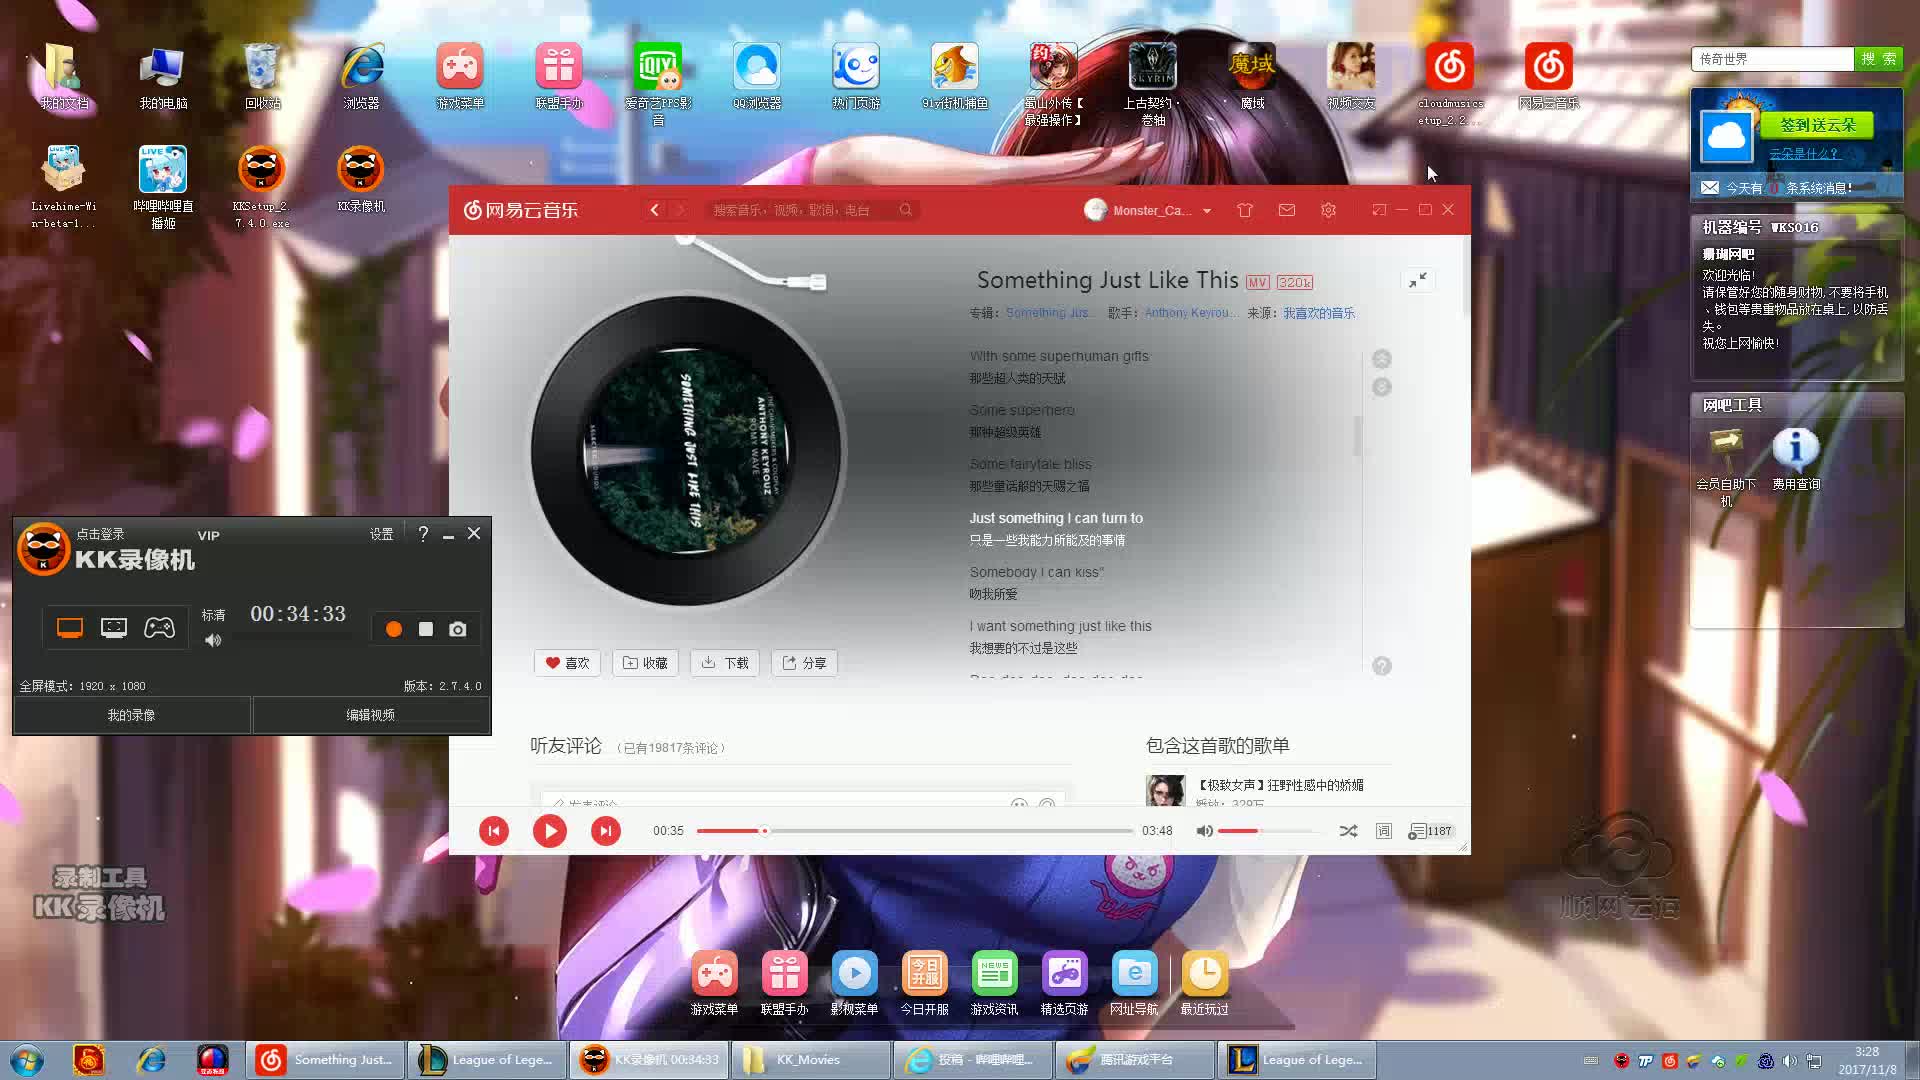Click the search magnifier icon in NetEase

pos(905,210)
